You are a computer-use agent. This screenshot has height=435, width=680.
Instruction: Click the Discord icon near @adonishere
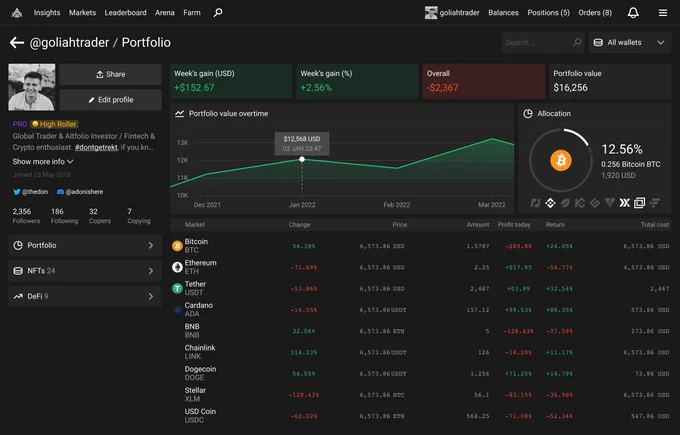(60, 192)
